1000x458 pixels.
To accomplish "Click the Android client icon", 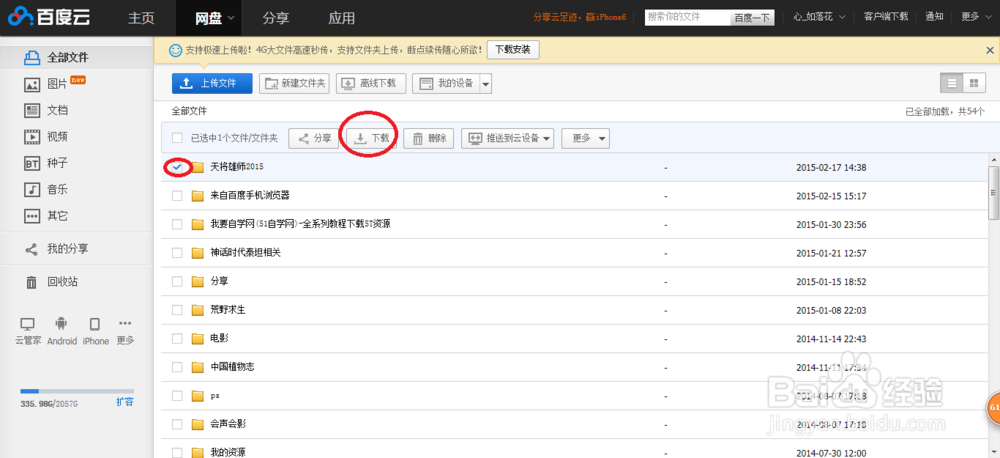I will (x=61, y=323).
